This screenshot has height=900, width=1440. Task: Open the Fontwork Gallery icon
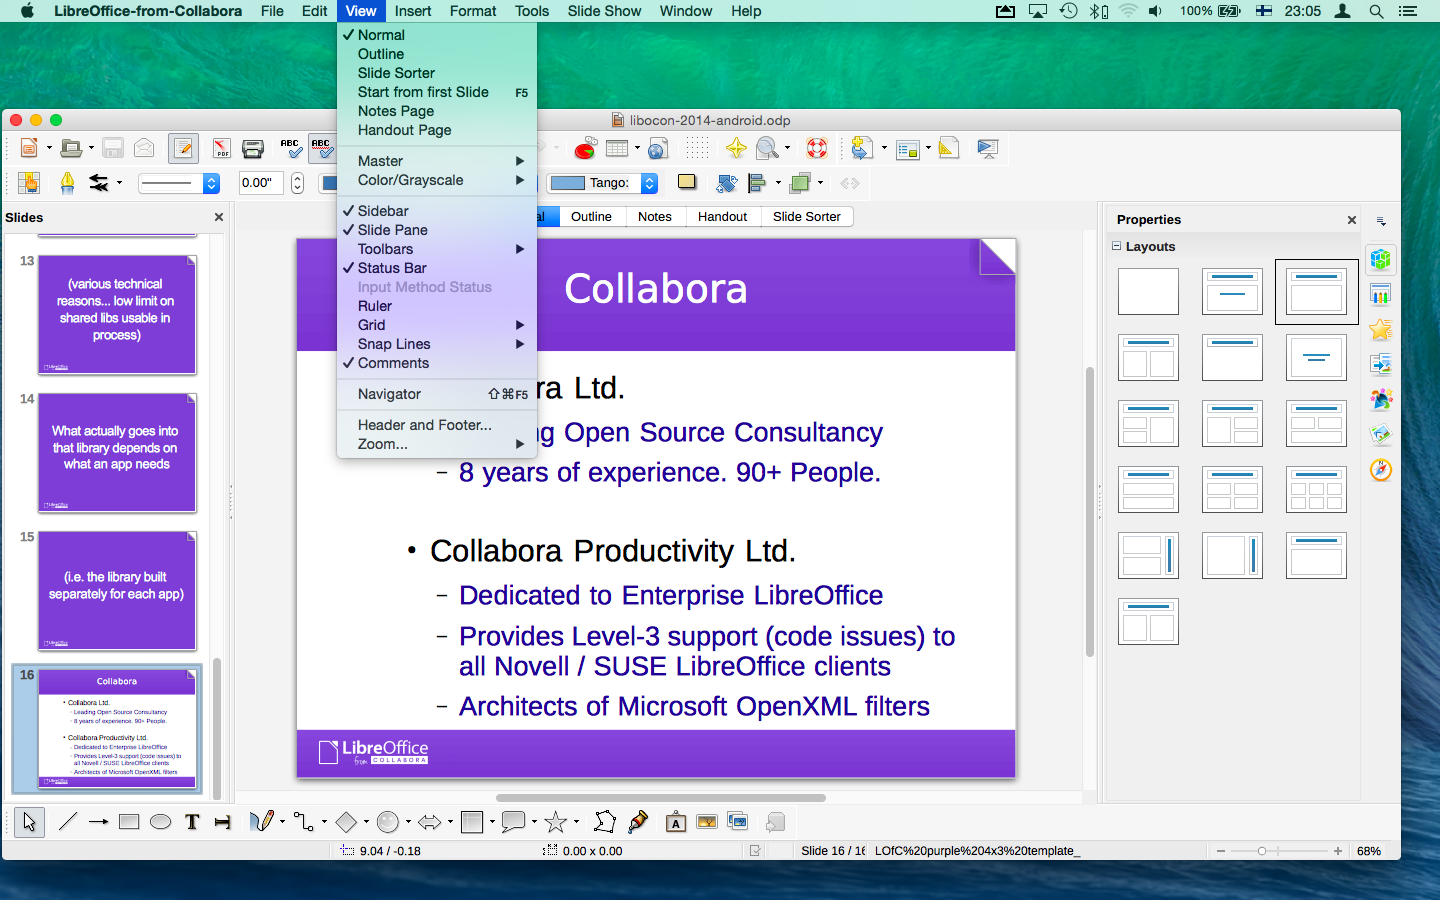point(676,822)
